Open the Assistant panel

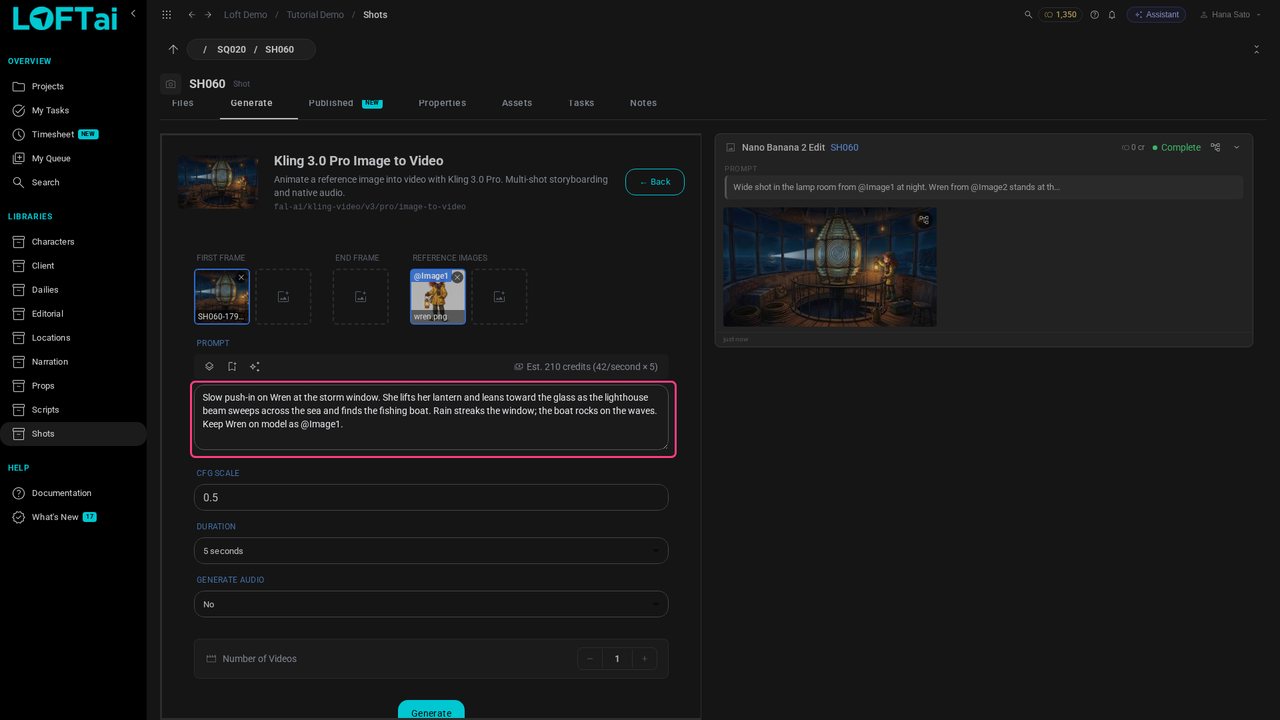pyautogui.click(x=1156, y=15)
